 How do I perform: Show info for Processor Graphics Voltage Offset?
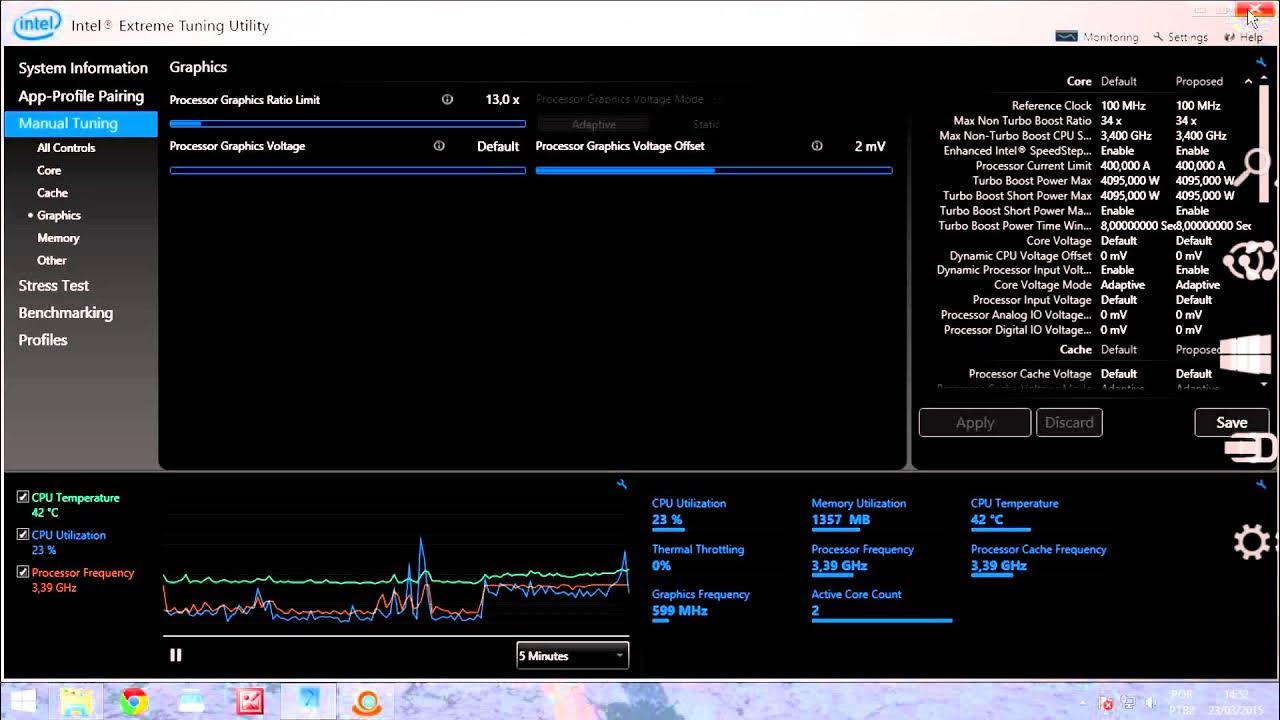(817, 146)
